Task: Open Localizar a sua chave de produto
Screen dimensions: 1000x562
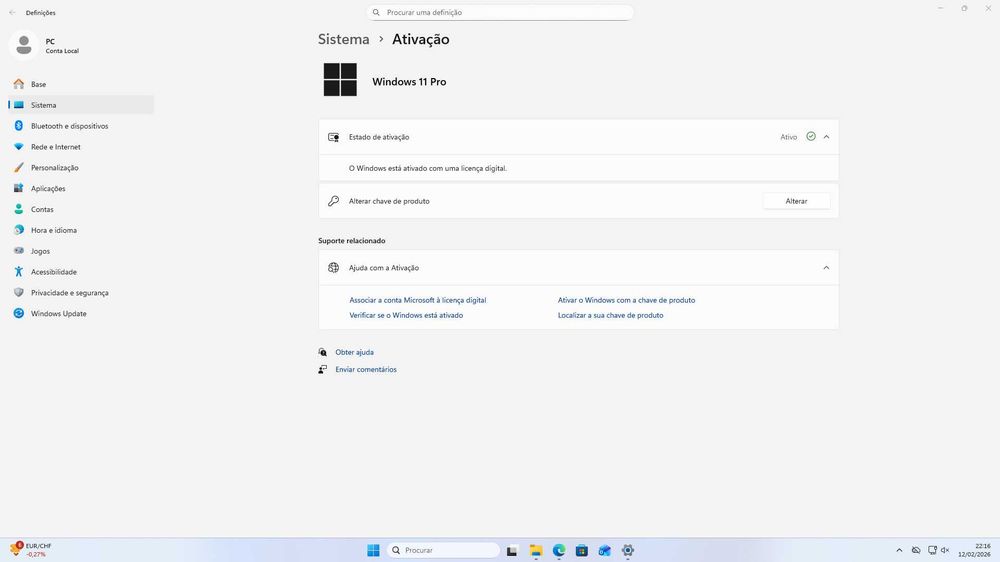Action: (610, 315)
